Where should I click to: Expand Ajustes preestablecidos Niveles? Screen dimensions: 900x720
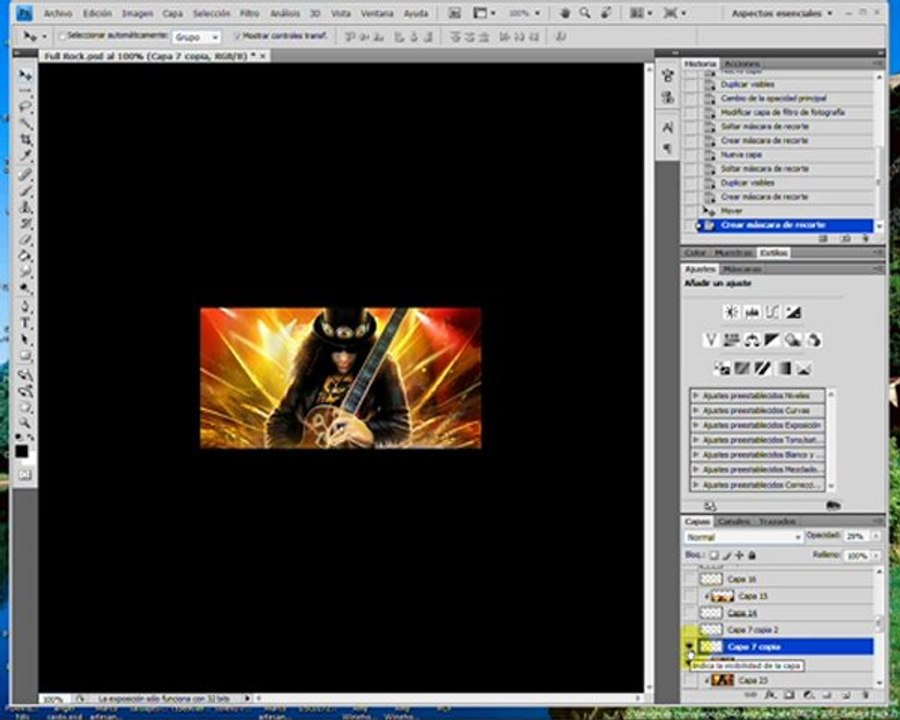(x=696, y=396)
